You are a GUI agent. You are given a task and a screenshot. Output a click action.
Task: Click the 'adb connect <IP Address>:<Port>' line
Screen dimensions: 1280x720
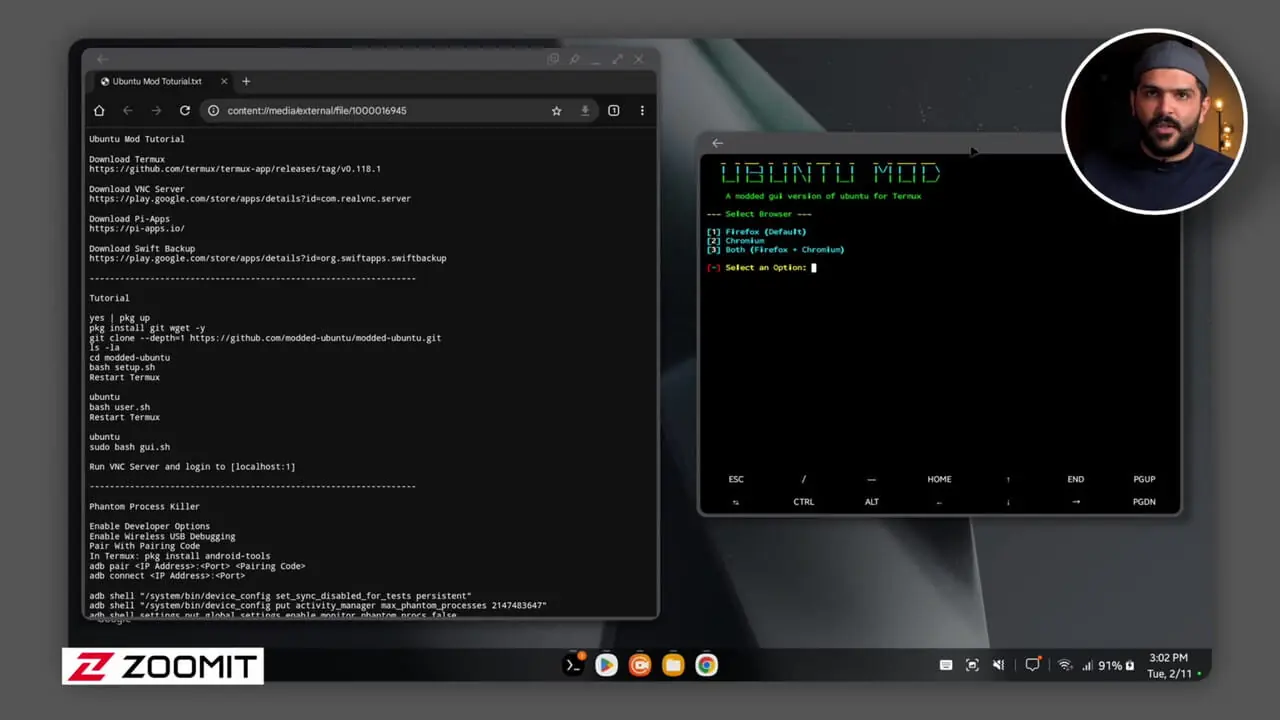[x=167, y=576]
